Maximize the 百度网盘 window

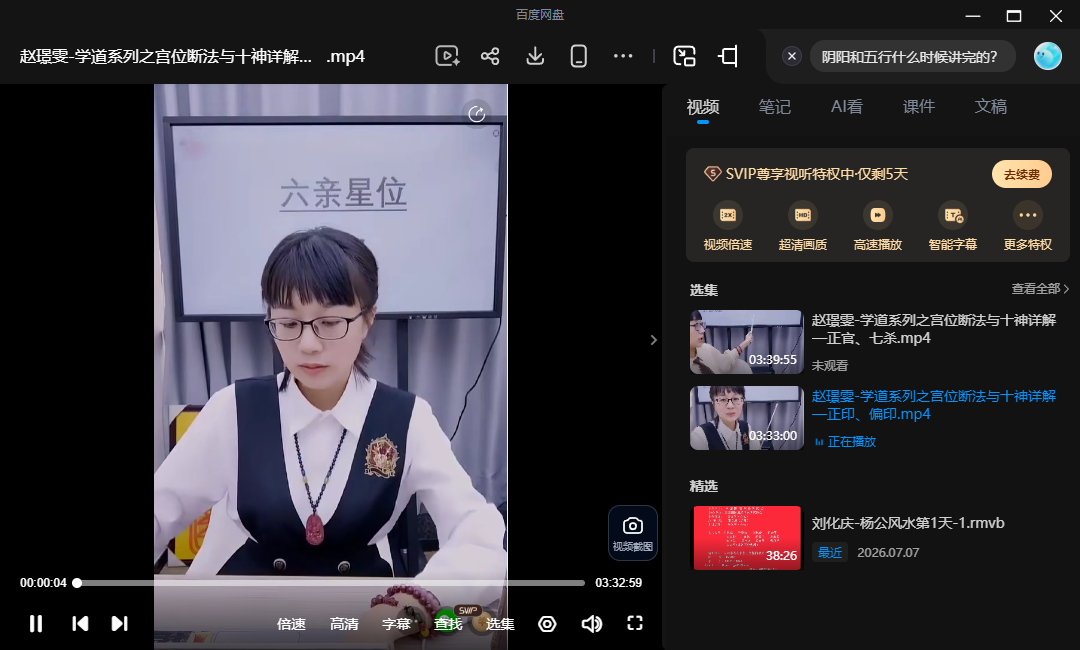click(1014, 16)
